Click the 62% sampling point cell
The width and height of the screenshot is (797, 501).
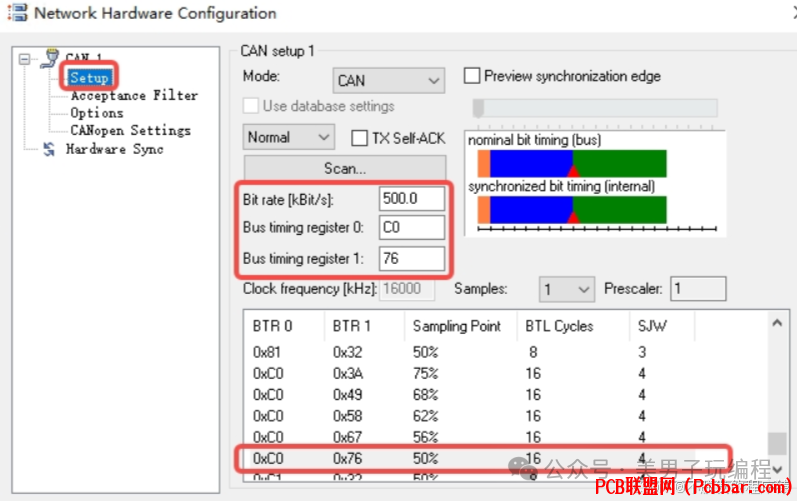tap(425, 416)
